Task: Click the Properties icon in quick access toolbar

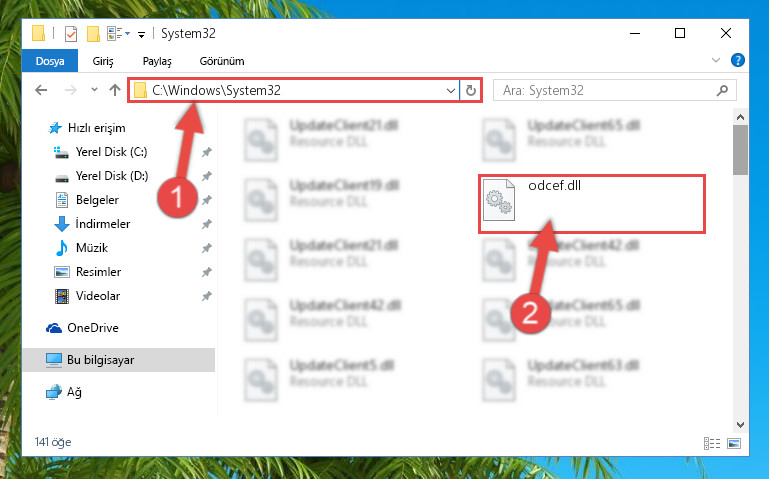Action: (71, 34)
